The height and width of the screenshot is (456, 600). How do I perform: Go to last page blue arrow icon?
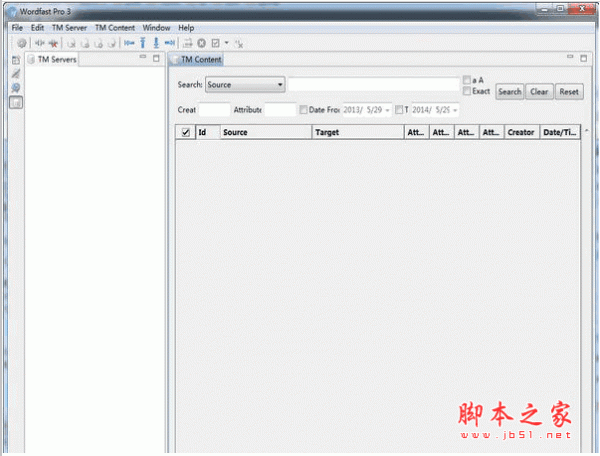170,43
